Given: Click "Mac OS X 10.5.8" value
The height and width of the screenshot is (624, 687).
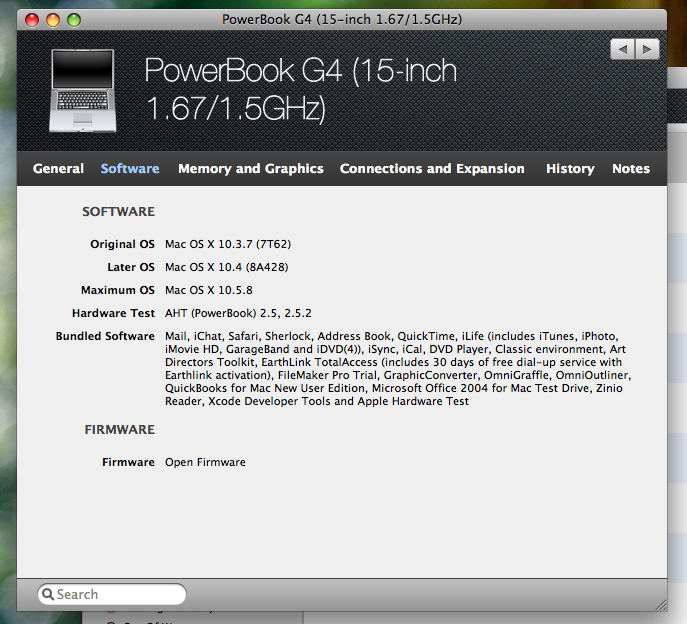Looking at the screenshot, I should point(209,290).
